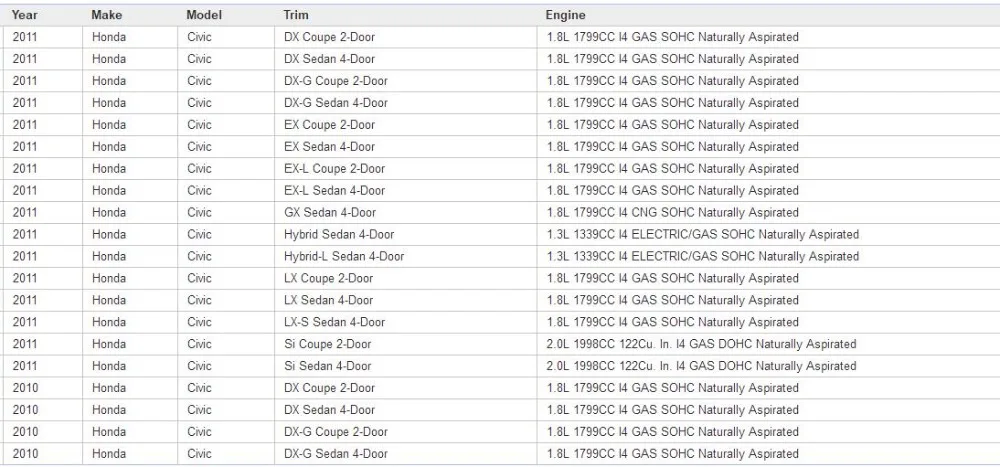Select the 2010 DX-G Sedan 4-Door trim cell
Viewport: 1000px width, 467px height.
click(x=406, y=454)
